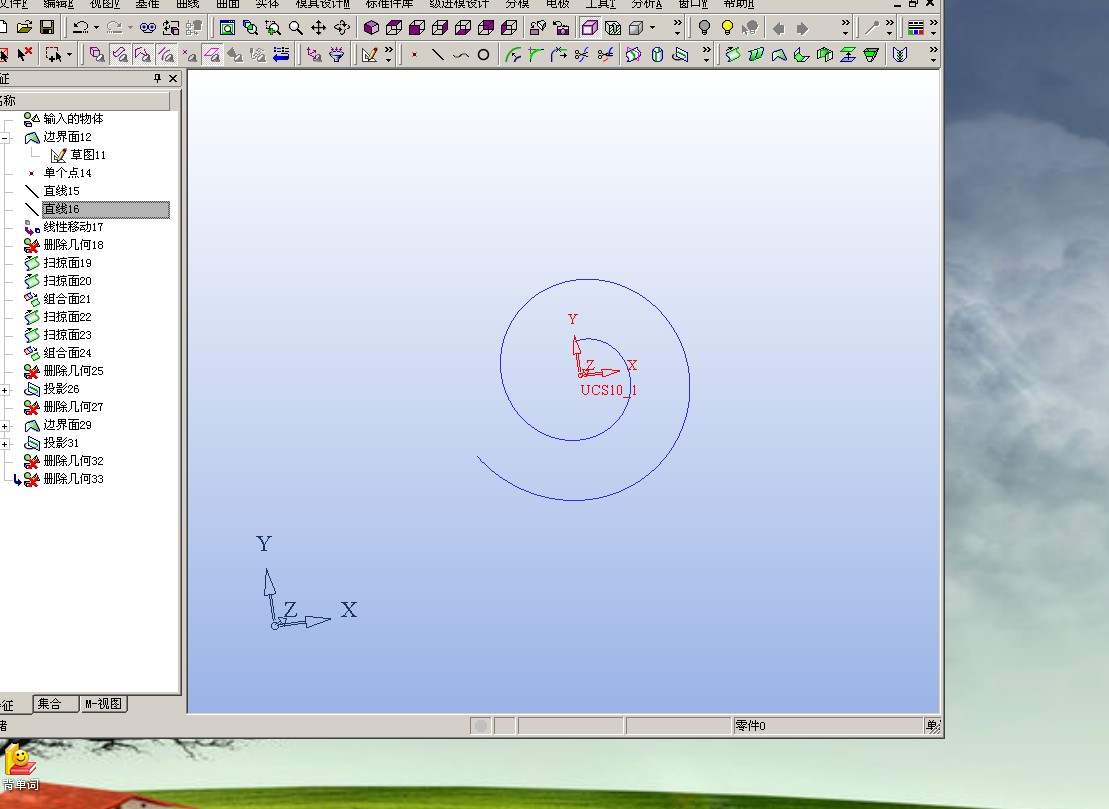
Task: Activate the pan four-arrow tool
Action: (318, 28)
